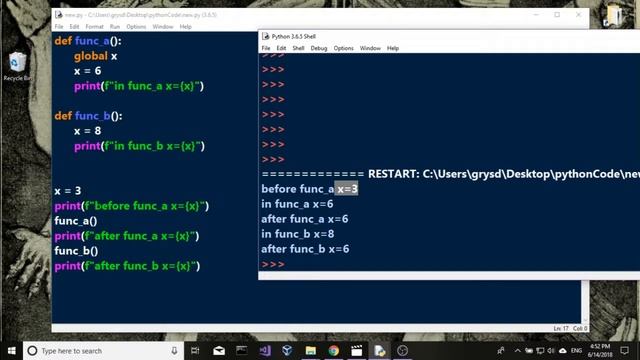Click the volume speaker icon
The height and width of the screenshot is (360, 640).
click(551, 351)
